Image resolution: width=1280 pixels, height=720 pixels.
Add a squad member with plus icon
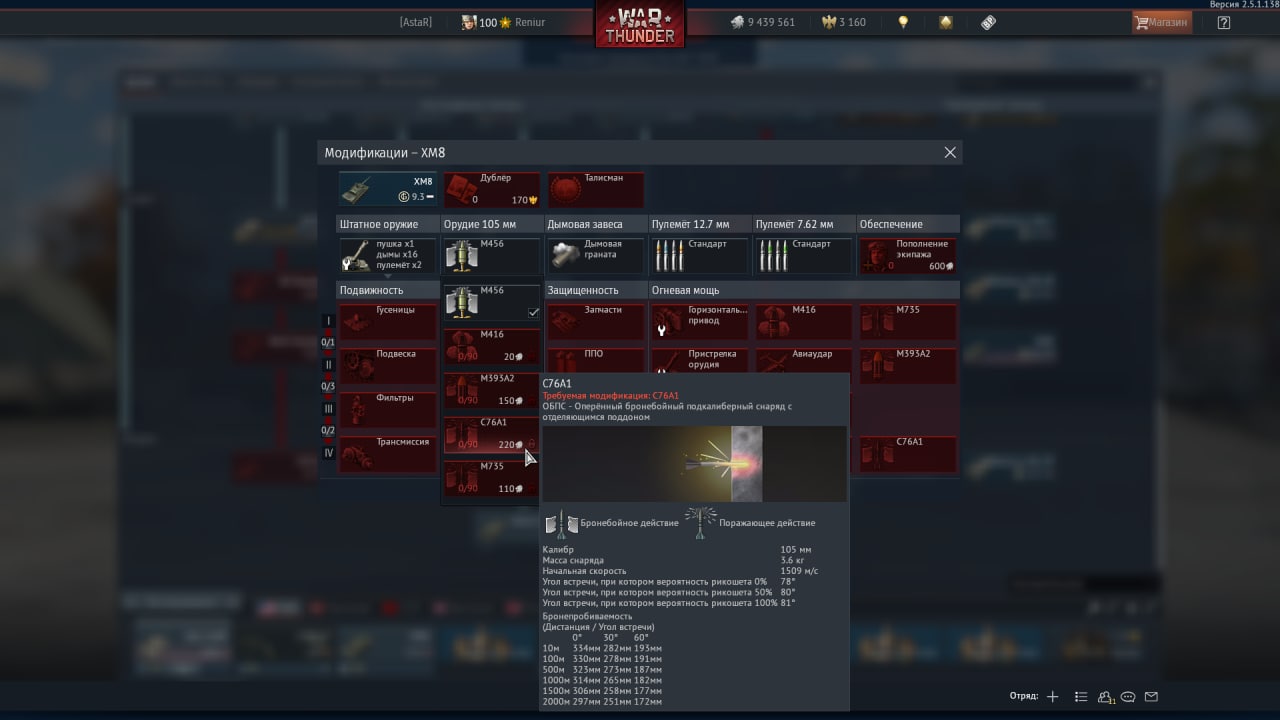pyautogui.click(x=1052, y=696)
